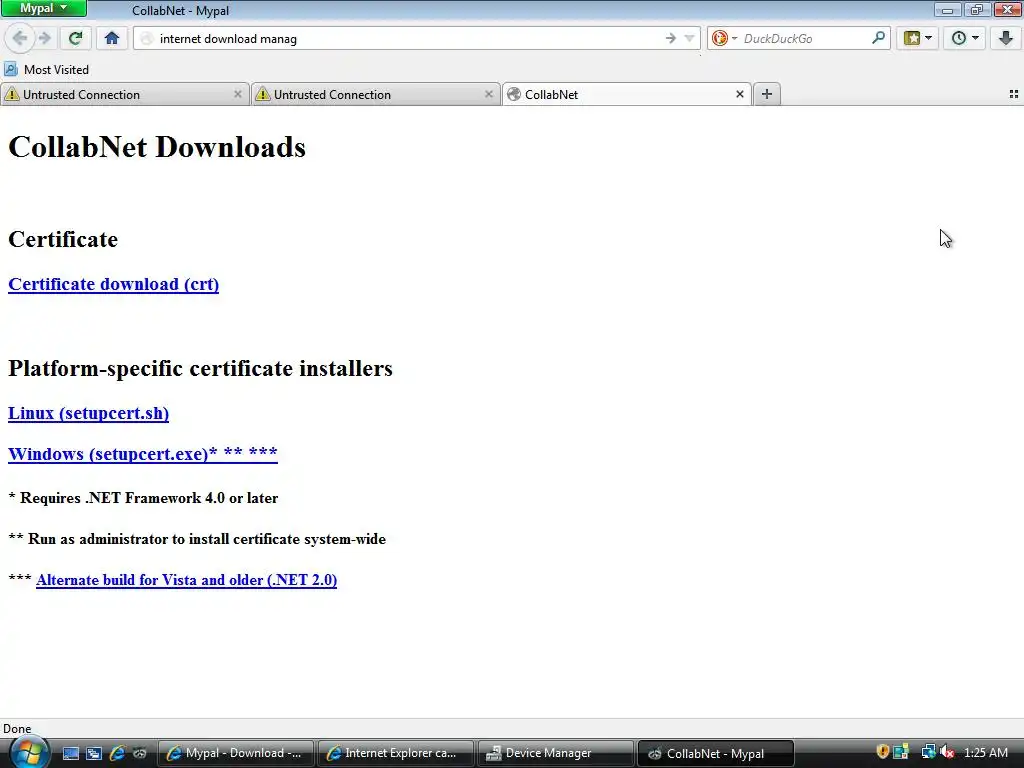Viewport: 1024px width, 768px height.
Task: Open the Most Visited bookmarks folder
Action: point(46,69)
